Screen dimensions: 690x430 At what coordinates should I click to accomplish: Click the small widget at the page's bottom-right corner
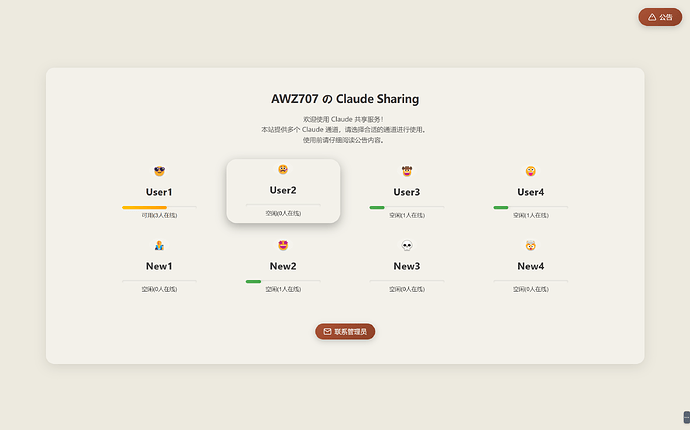(686, 417)
